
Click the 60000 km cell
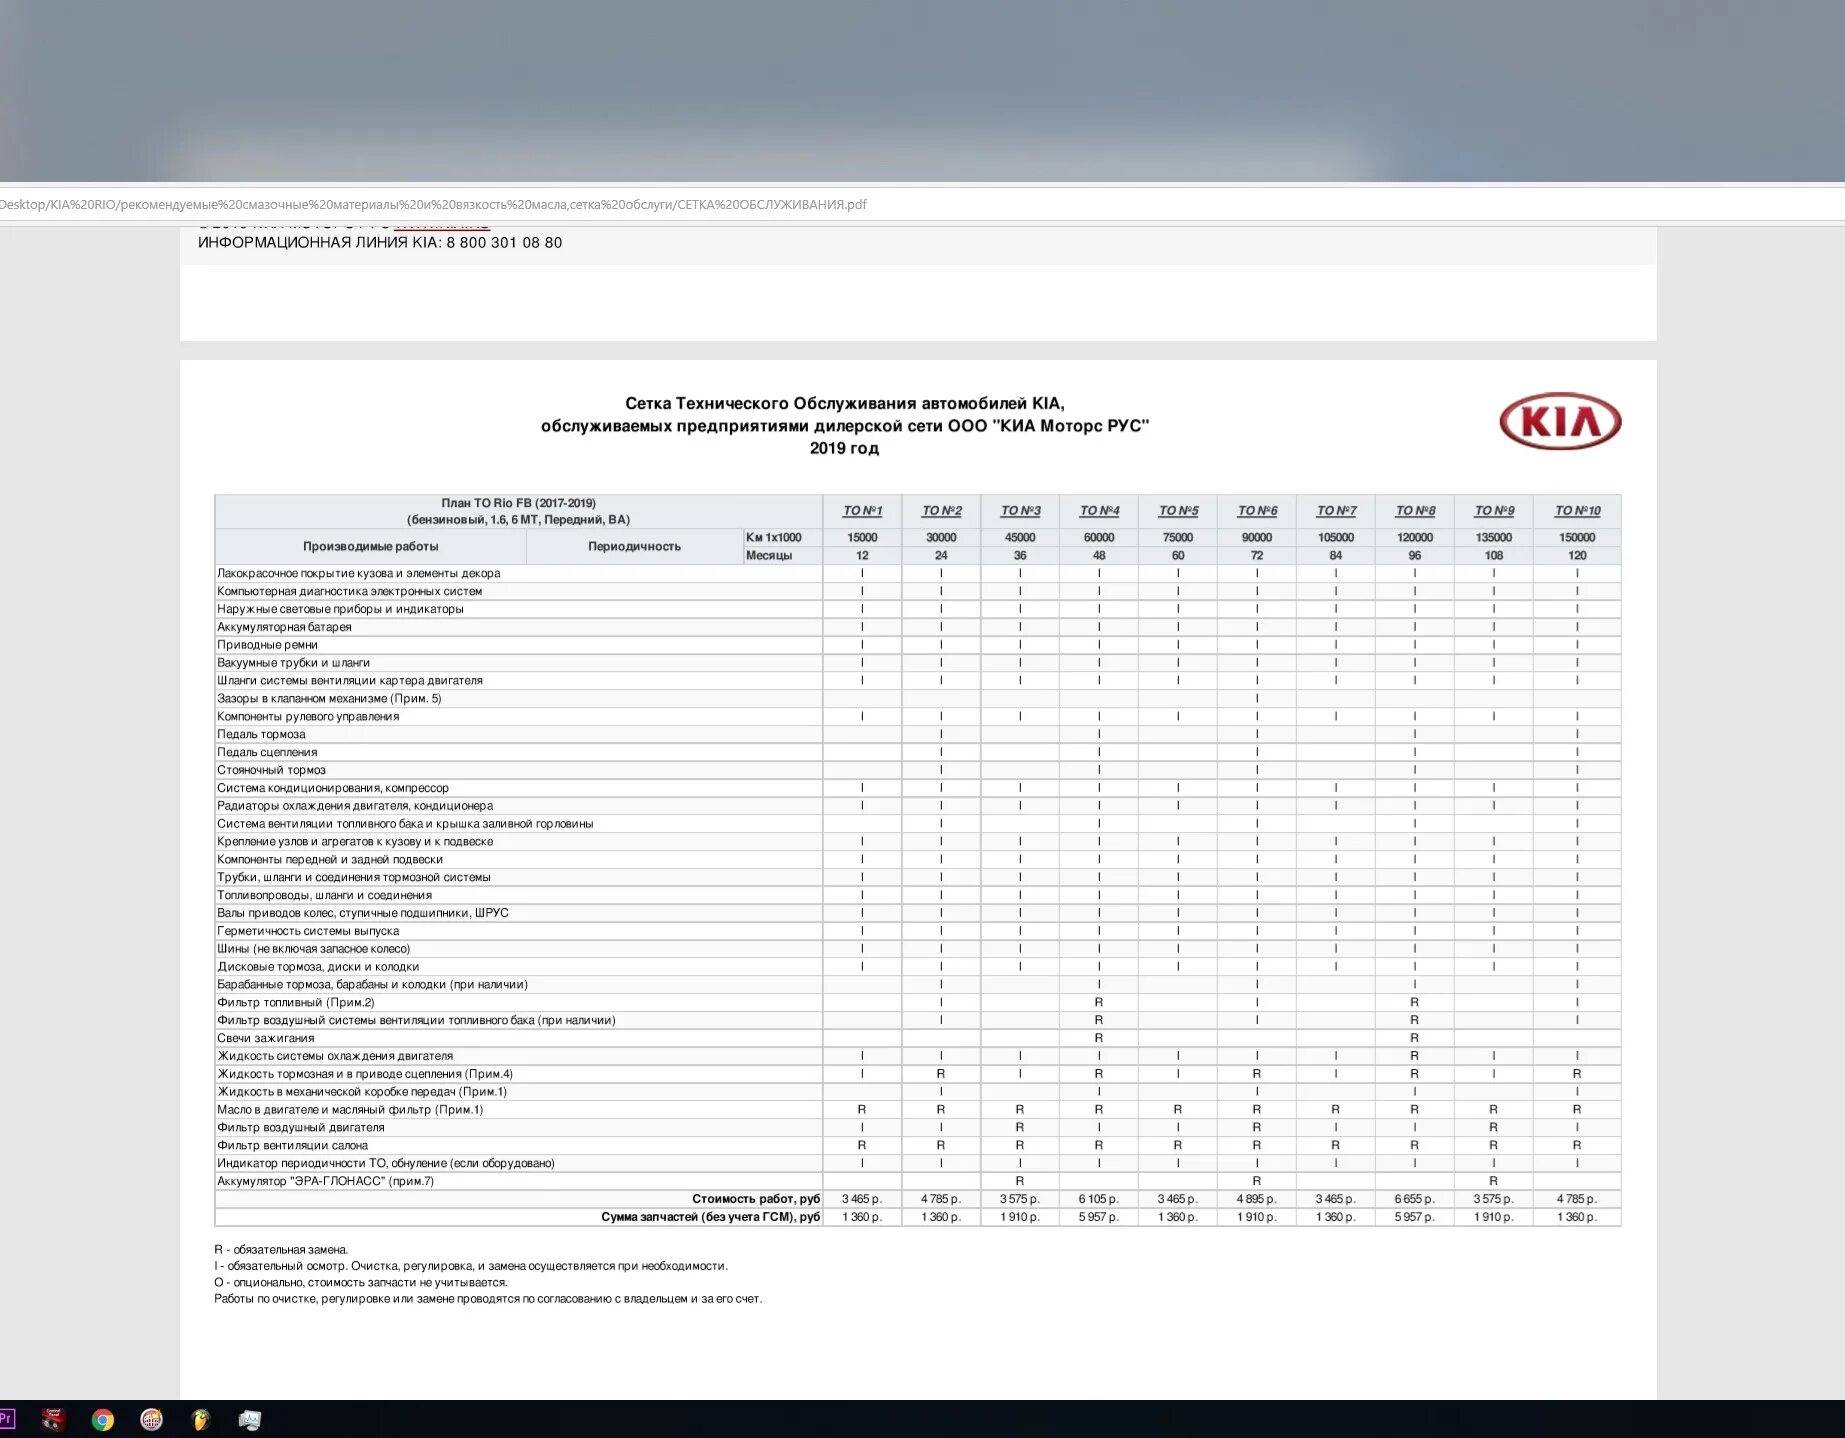click(x=1099, y=537)
